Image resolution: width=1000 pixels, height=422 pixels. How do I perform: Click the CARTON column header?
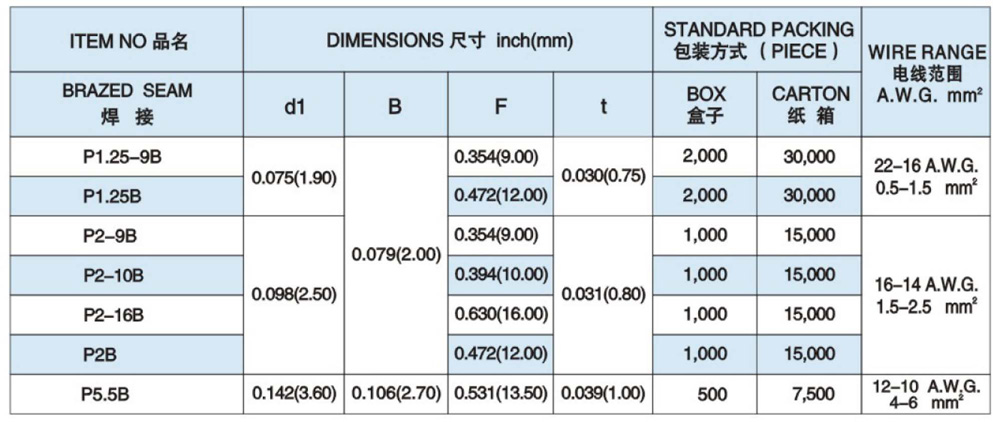click(x=811, y=104)
